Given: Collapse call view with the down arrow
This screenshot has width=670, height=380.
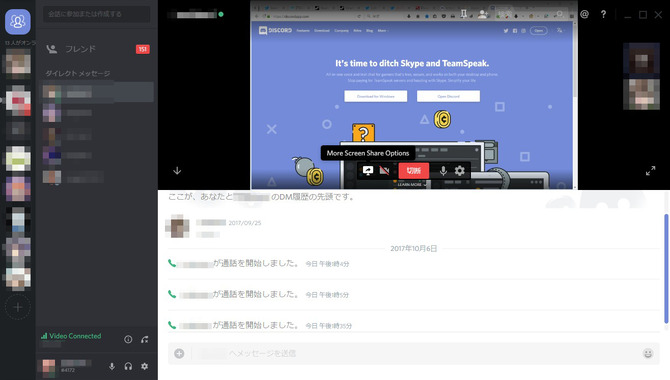Looking at the screenshot, I should pos(177,171).
